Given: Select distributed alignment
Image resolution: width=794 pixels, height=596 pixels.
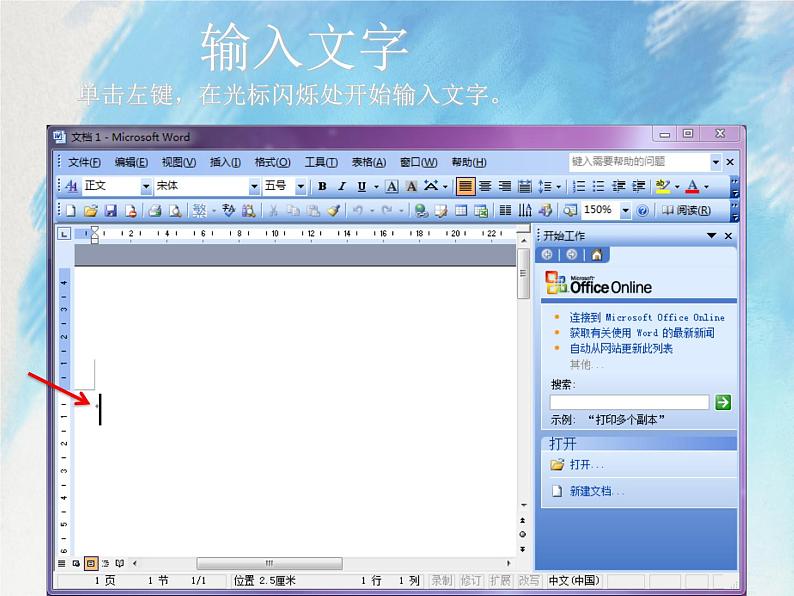Looking at the screenshot, I should pos(525,186).
